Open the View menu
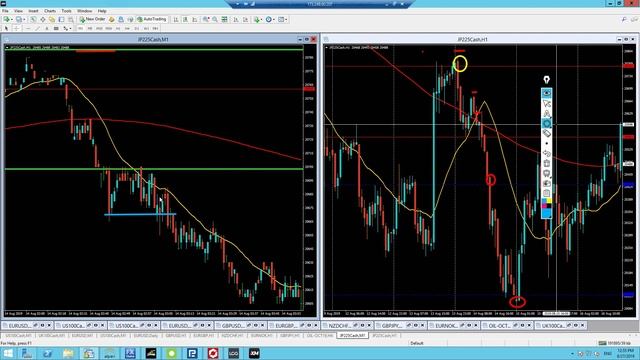Image resolution: width=640 pixels, height=360 pixels. pos(18,11)
